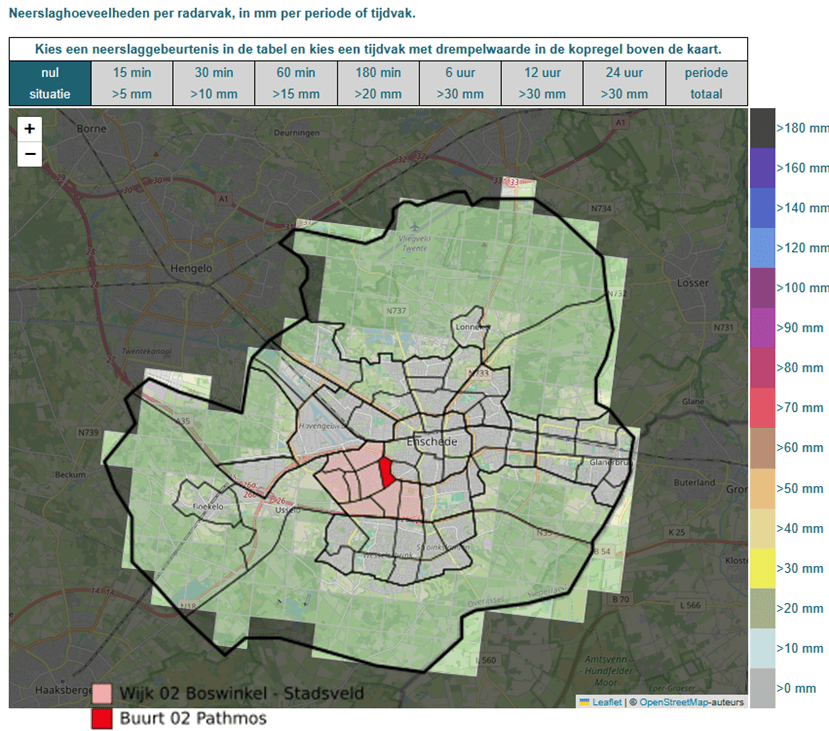Select the nul situatie tab
This screenshot has height=731, width=829.
tap(50, 83)
